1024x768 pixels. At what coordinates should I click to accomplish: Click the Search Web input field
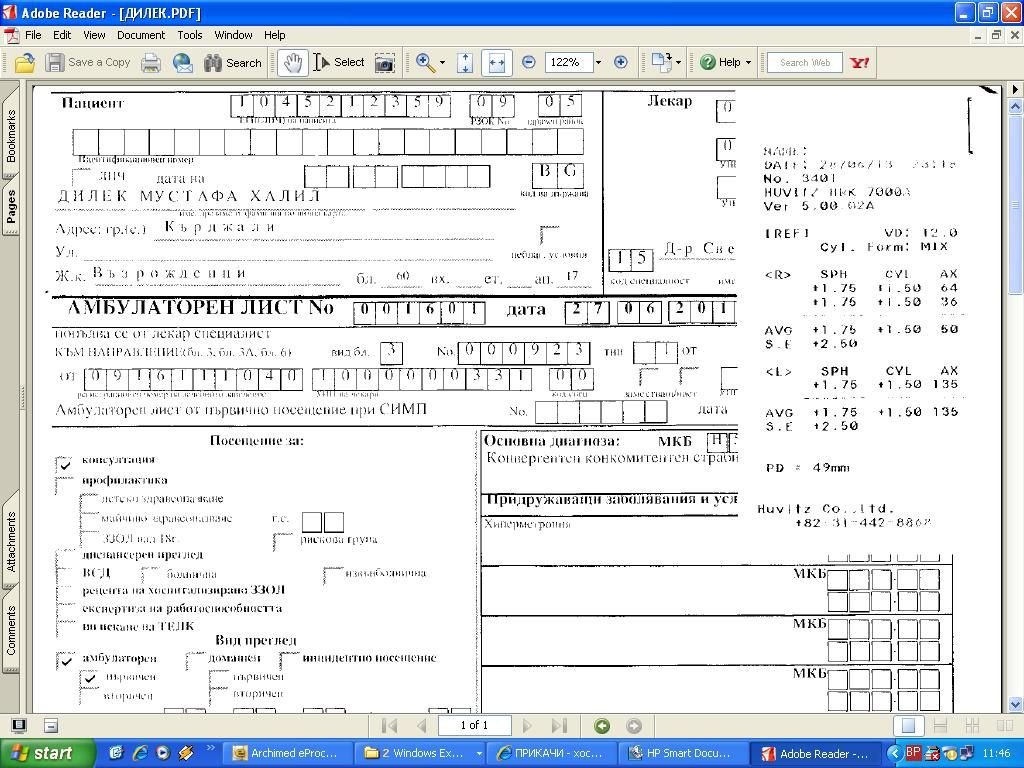point(805,62)
